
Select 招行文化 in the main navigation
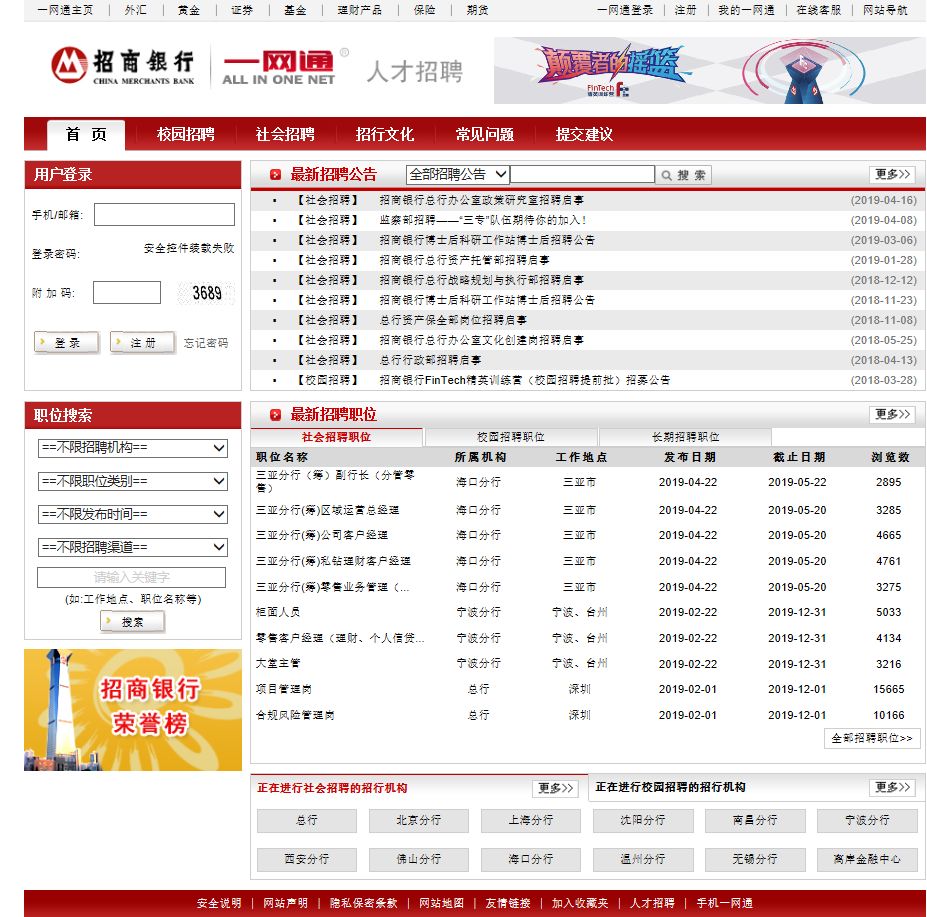[384, 135]
